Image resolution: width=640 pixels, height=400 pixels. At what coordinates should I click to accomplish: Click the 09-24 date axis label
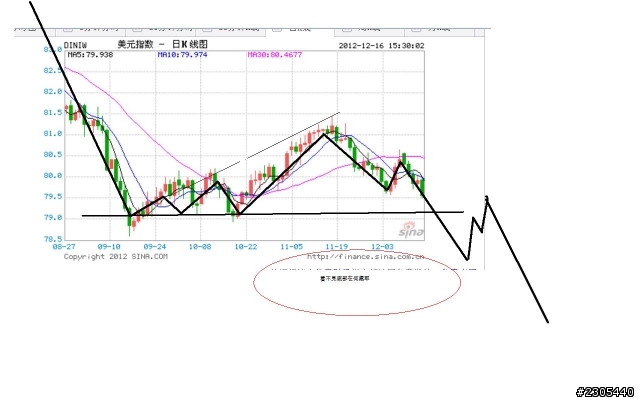(155, 247)
